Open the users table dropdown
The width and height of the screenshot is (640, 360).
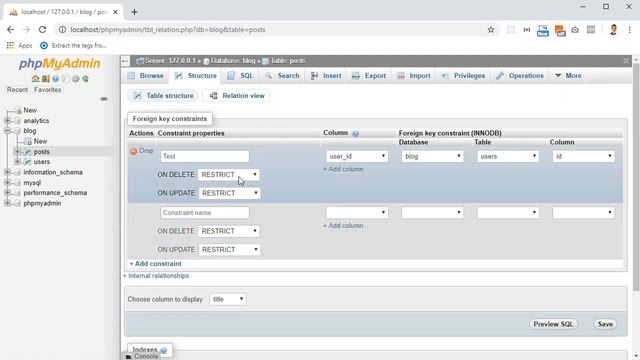coord(508,156)
